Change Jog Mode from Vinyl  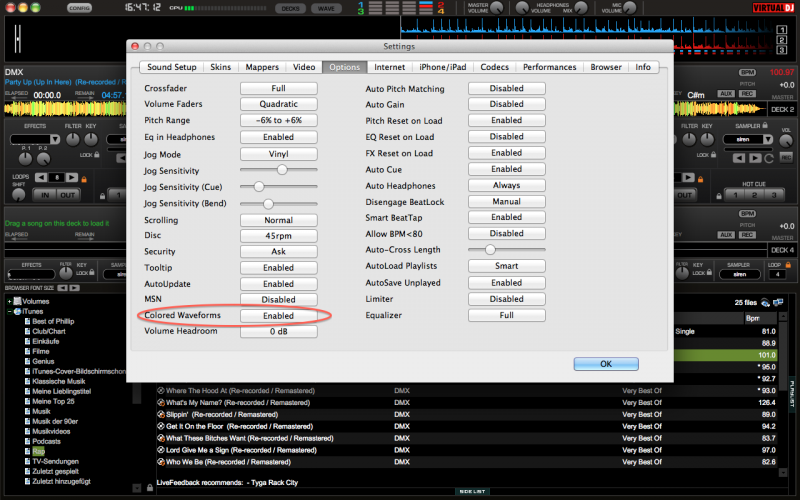point(279,154)
